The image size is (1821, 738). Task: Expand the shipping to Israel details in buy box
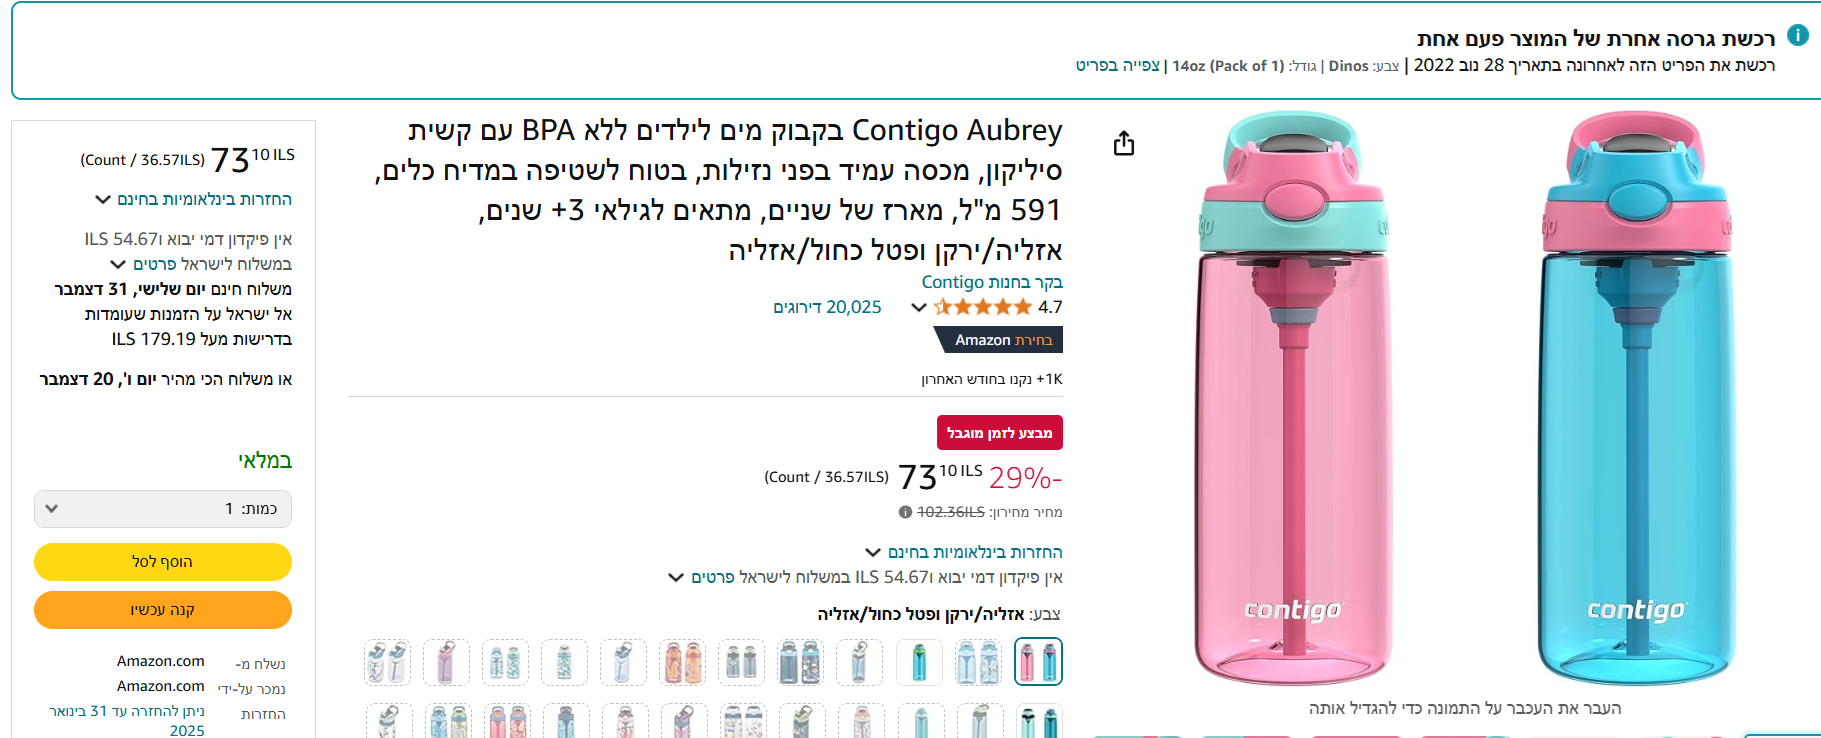pyautogui.click(x=200, y=264)
